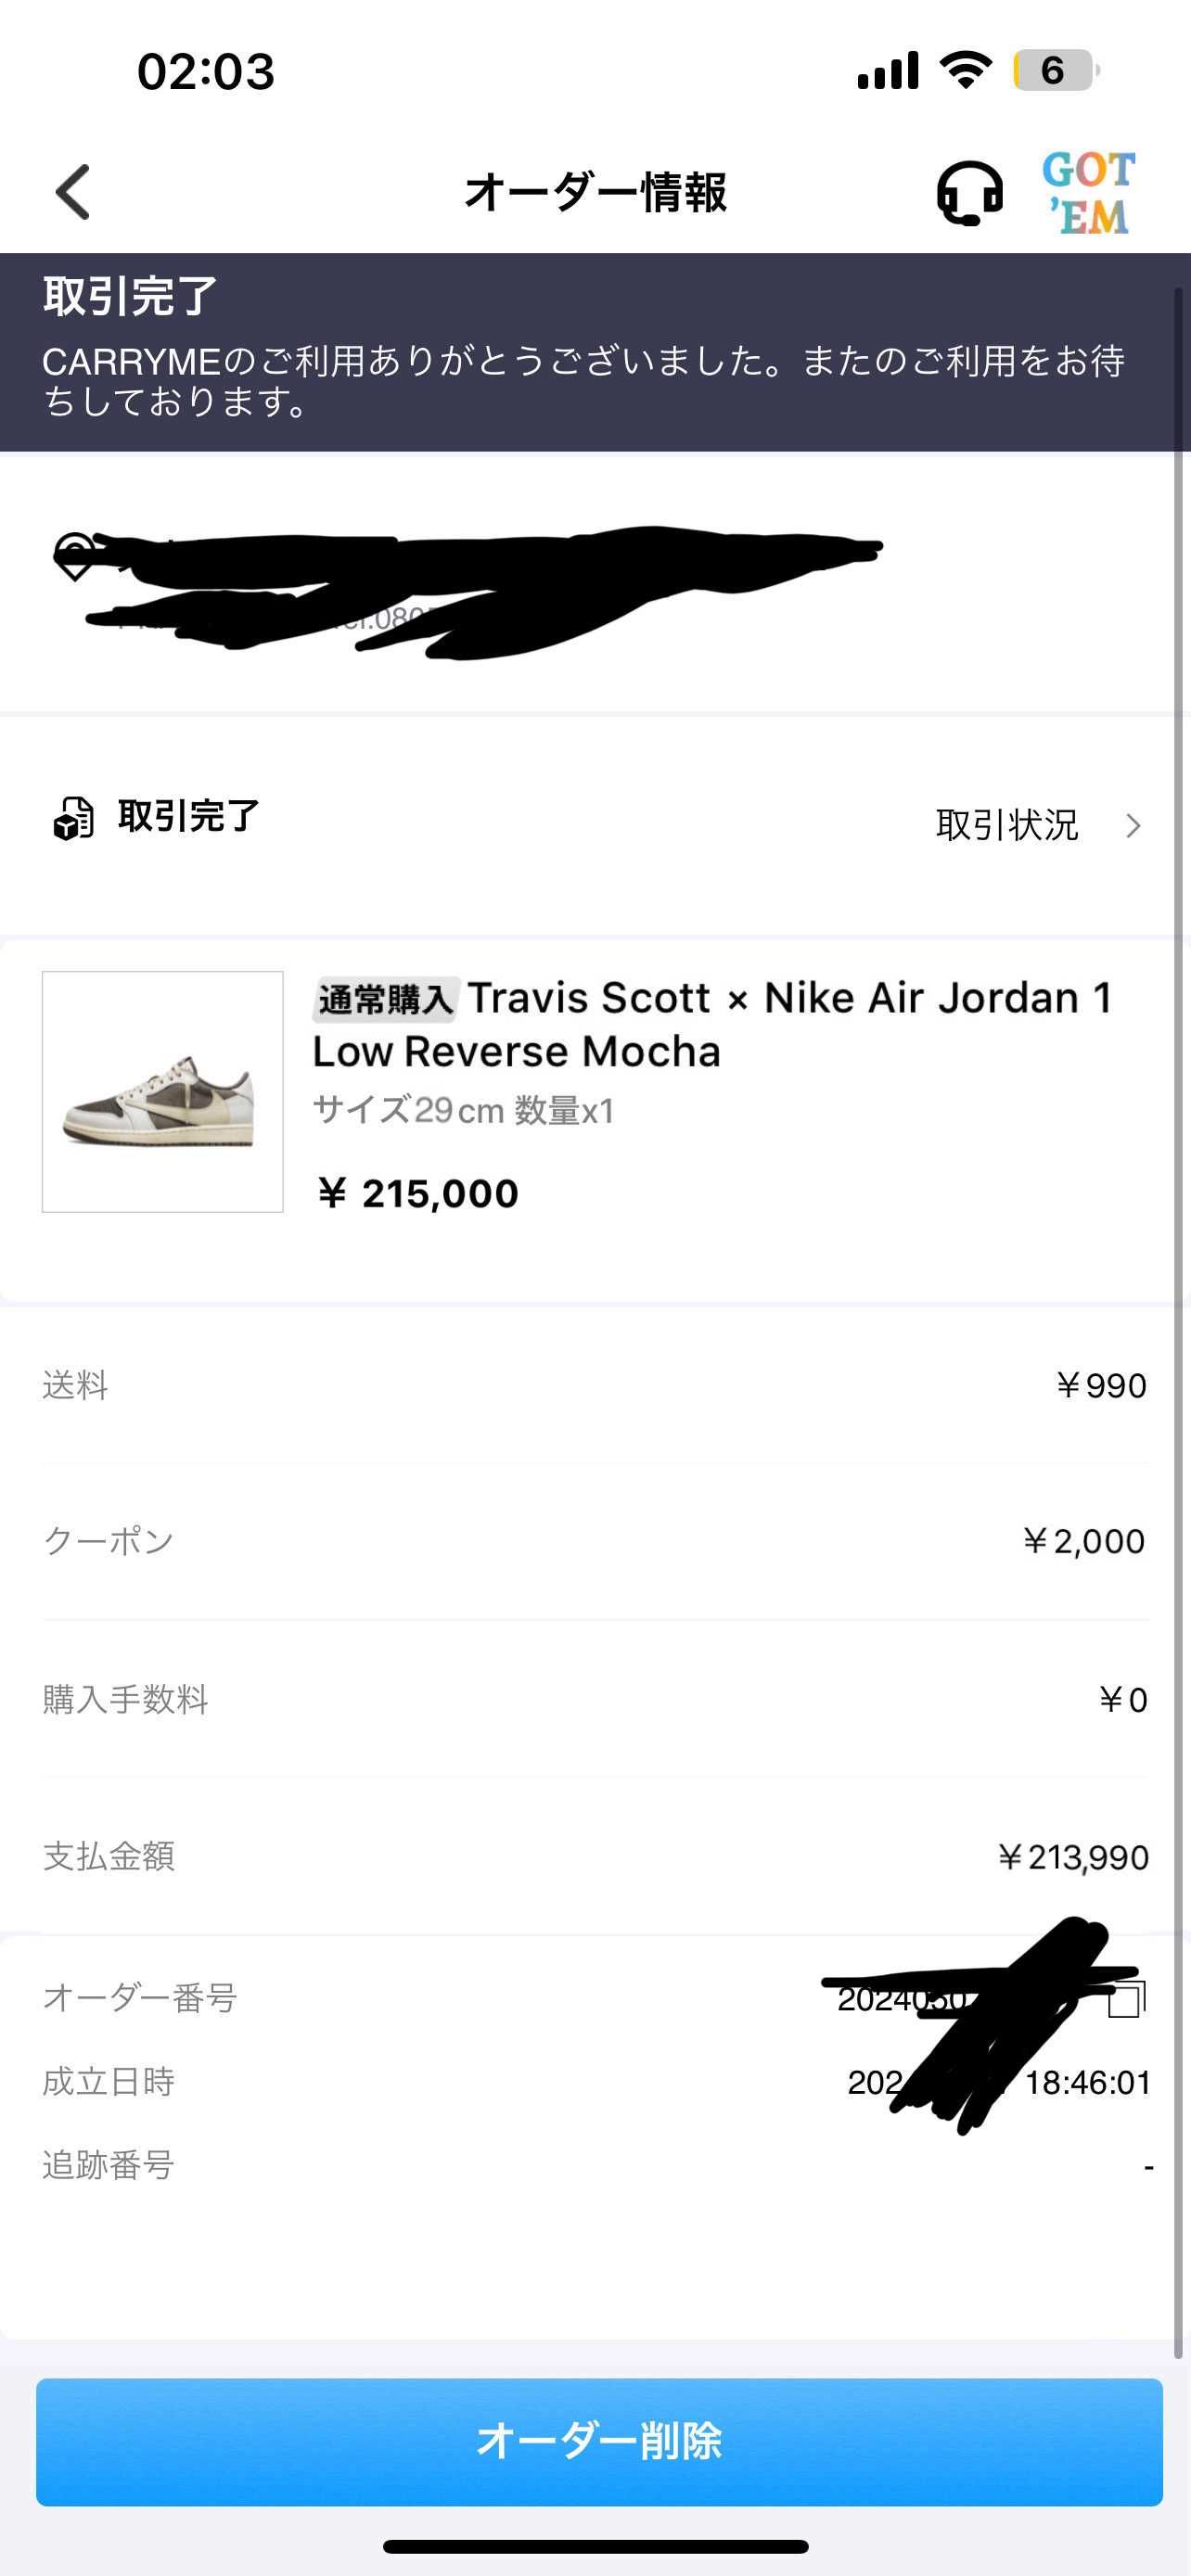Open the Reverse Mocha sneaker thumbnail

(x=163, y=1091)
